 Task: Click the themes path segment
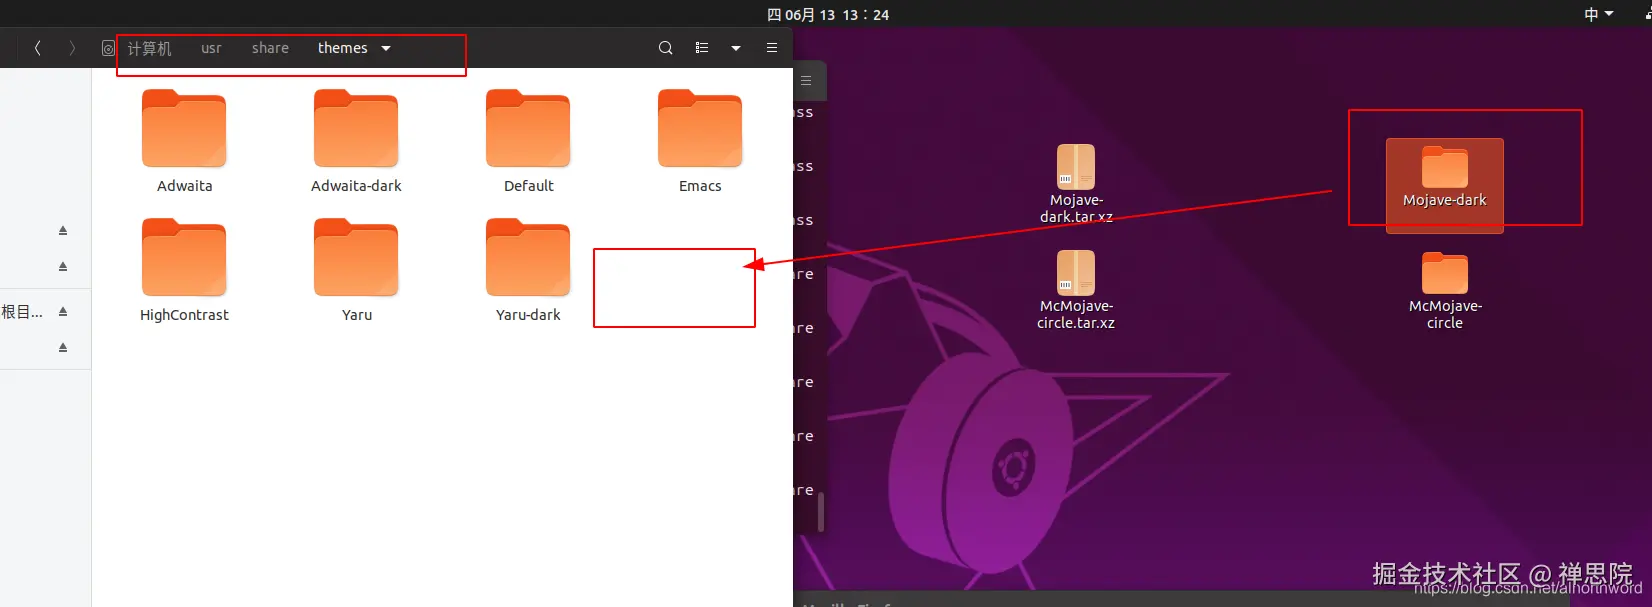click(343, 48)
